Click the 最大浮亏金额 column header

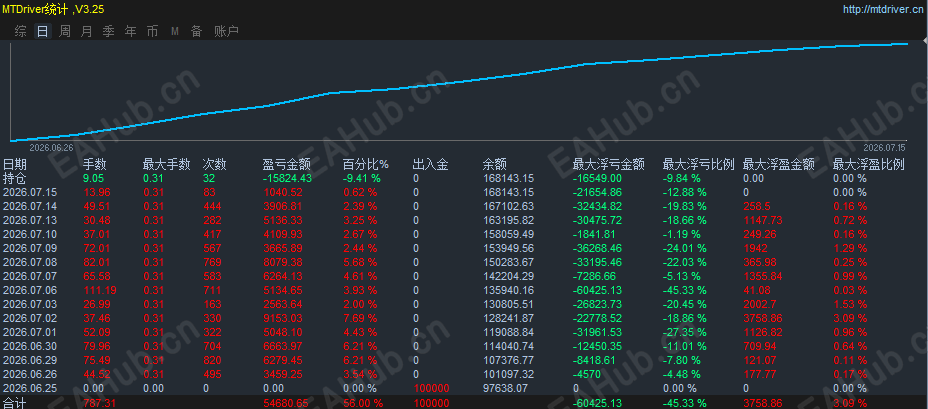(608, 165)
